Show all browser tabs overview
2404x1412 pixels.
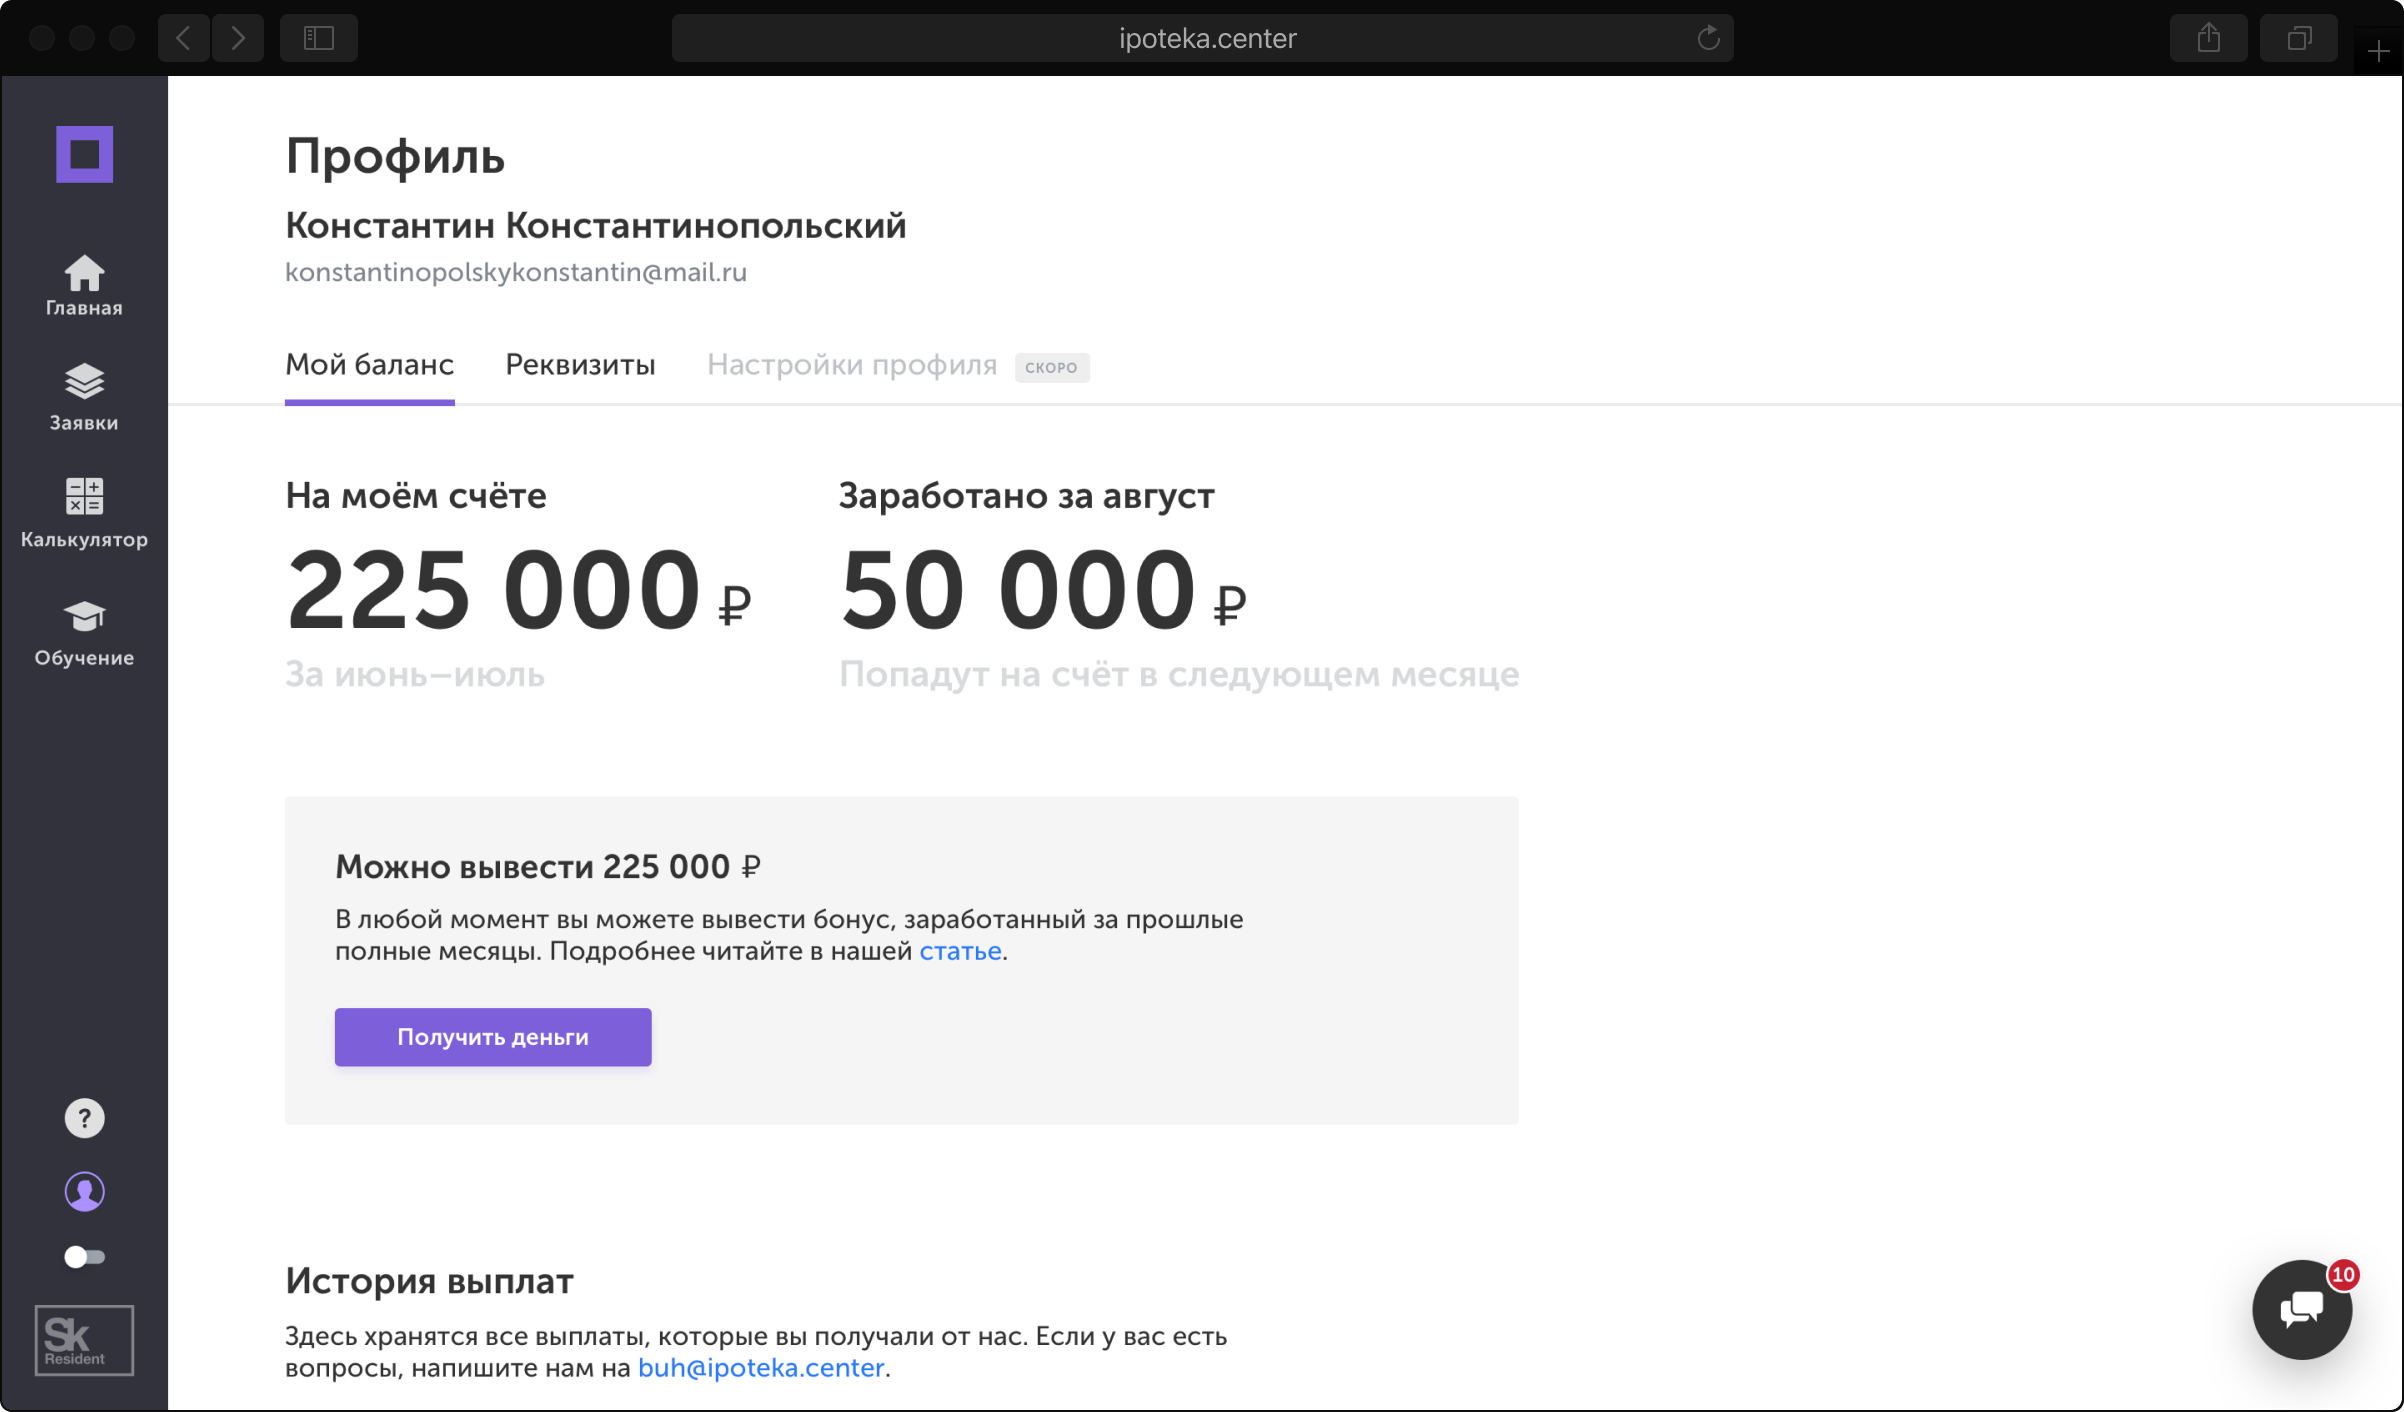coord(2299,38)
